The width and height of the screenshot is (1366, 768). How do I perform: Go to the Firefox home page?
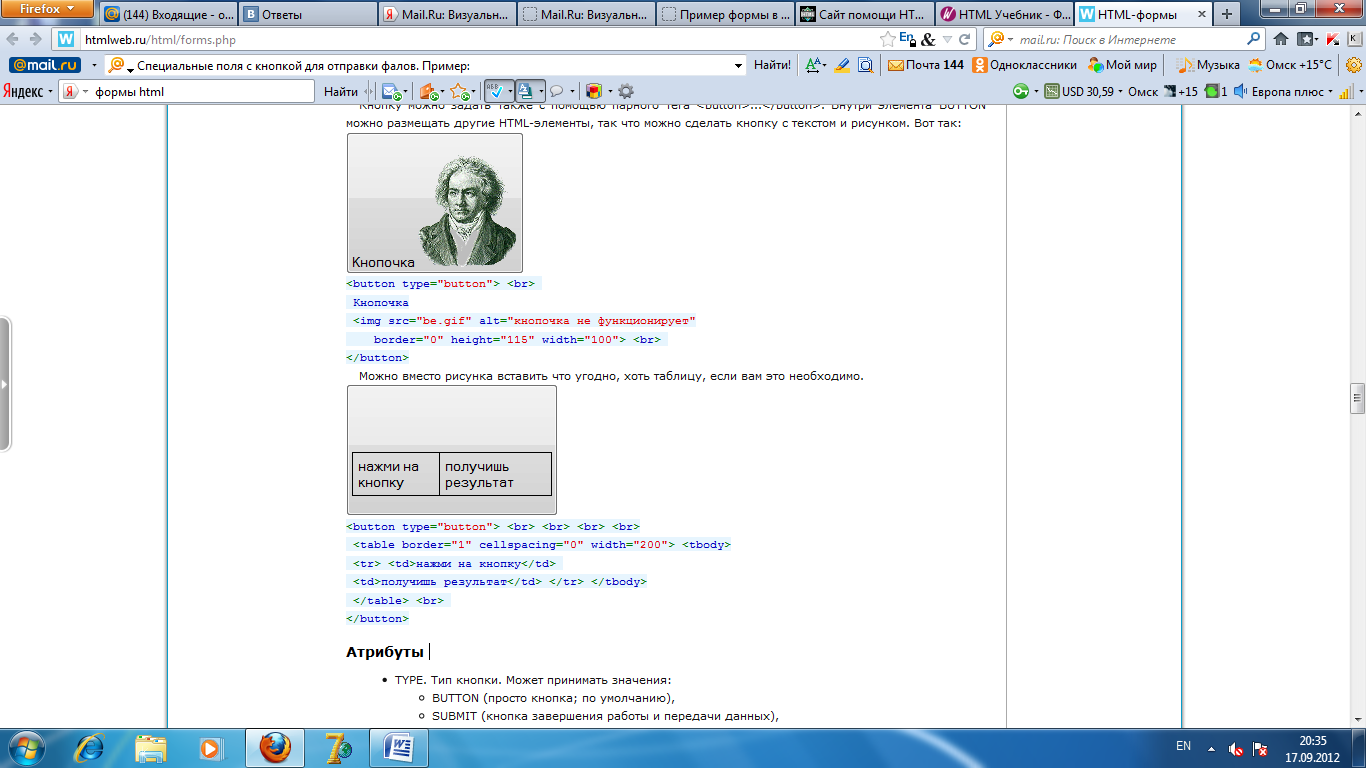tap(1281, 39)
